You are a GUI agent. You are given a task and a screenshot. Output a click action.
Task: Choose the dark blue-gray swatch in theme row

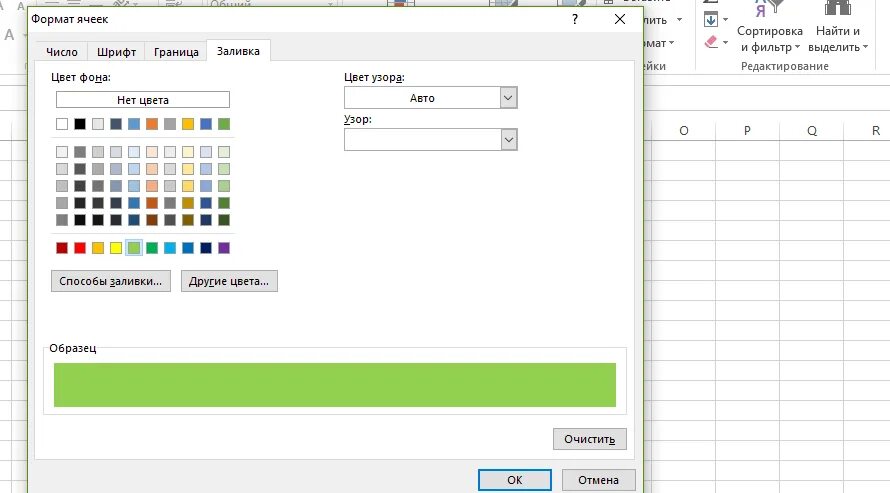pos(116,124)
